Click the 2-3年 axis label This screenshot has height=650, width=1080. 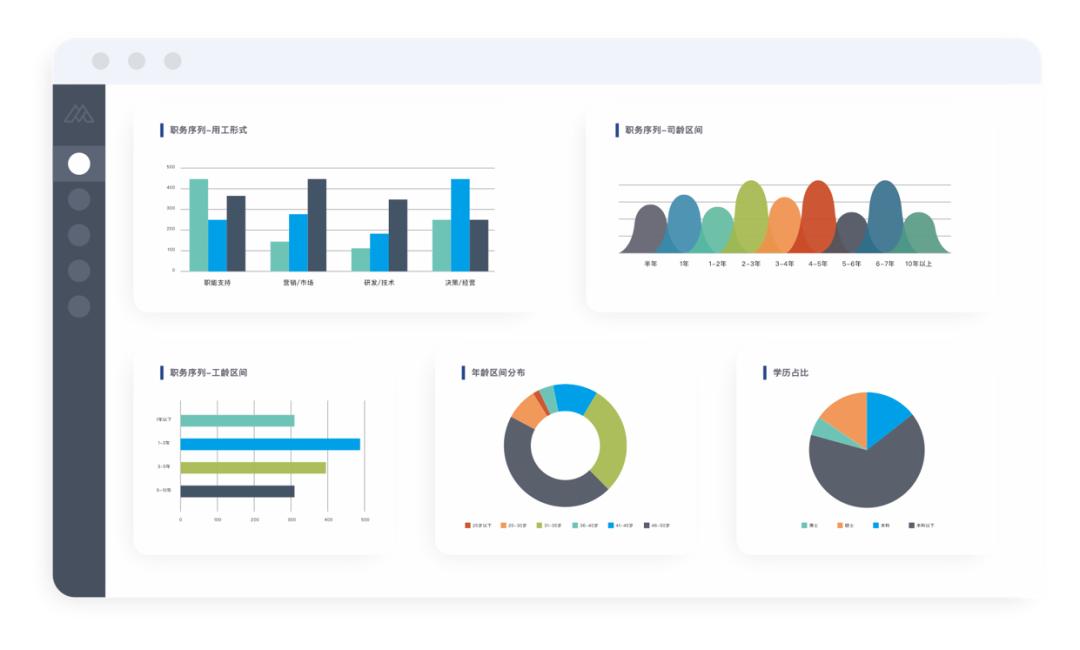[x=751, y=264]
